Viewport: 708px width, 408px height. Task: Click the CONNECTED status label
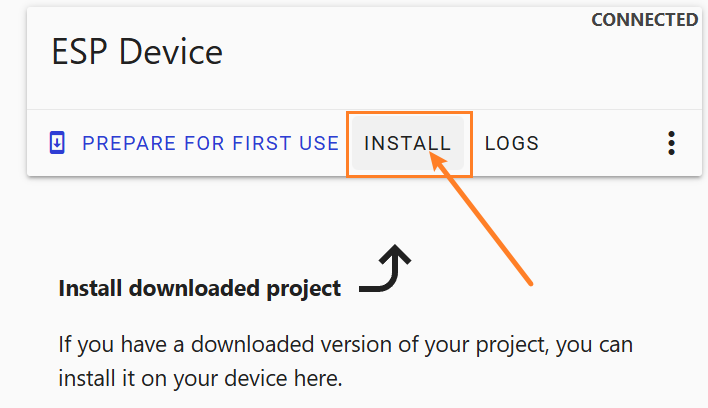644,20
